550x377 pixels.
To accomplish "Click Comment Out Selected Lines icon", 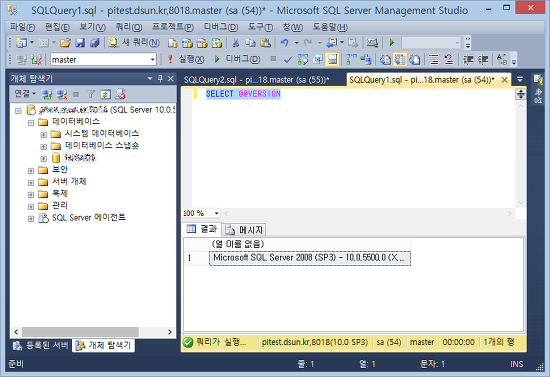I will (x=434, y=60).
